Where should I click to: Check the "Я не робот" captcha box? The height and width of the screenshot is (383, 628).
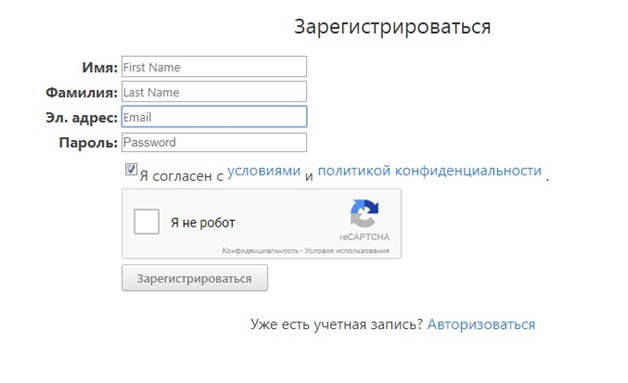tap(146, 221)
